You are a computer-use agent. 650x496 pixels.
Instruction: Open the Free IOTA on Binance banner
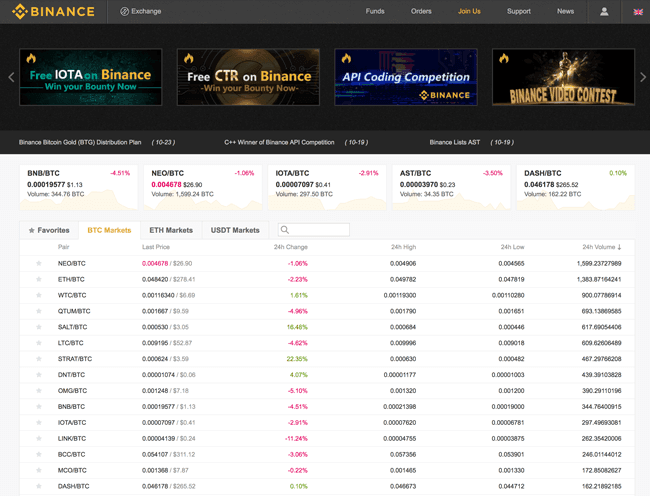pos(91,77)
